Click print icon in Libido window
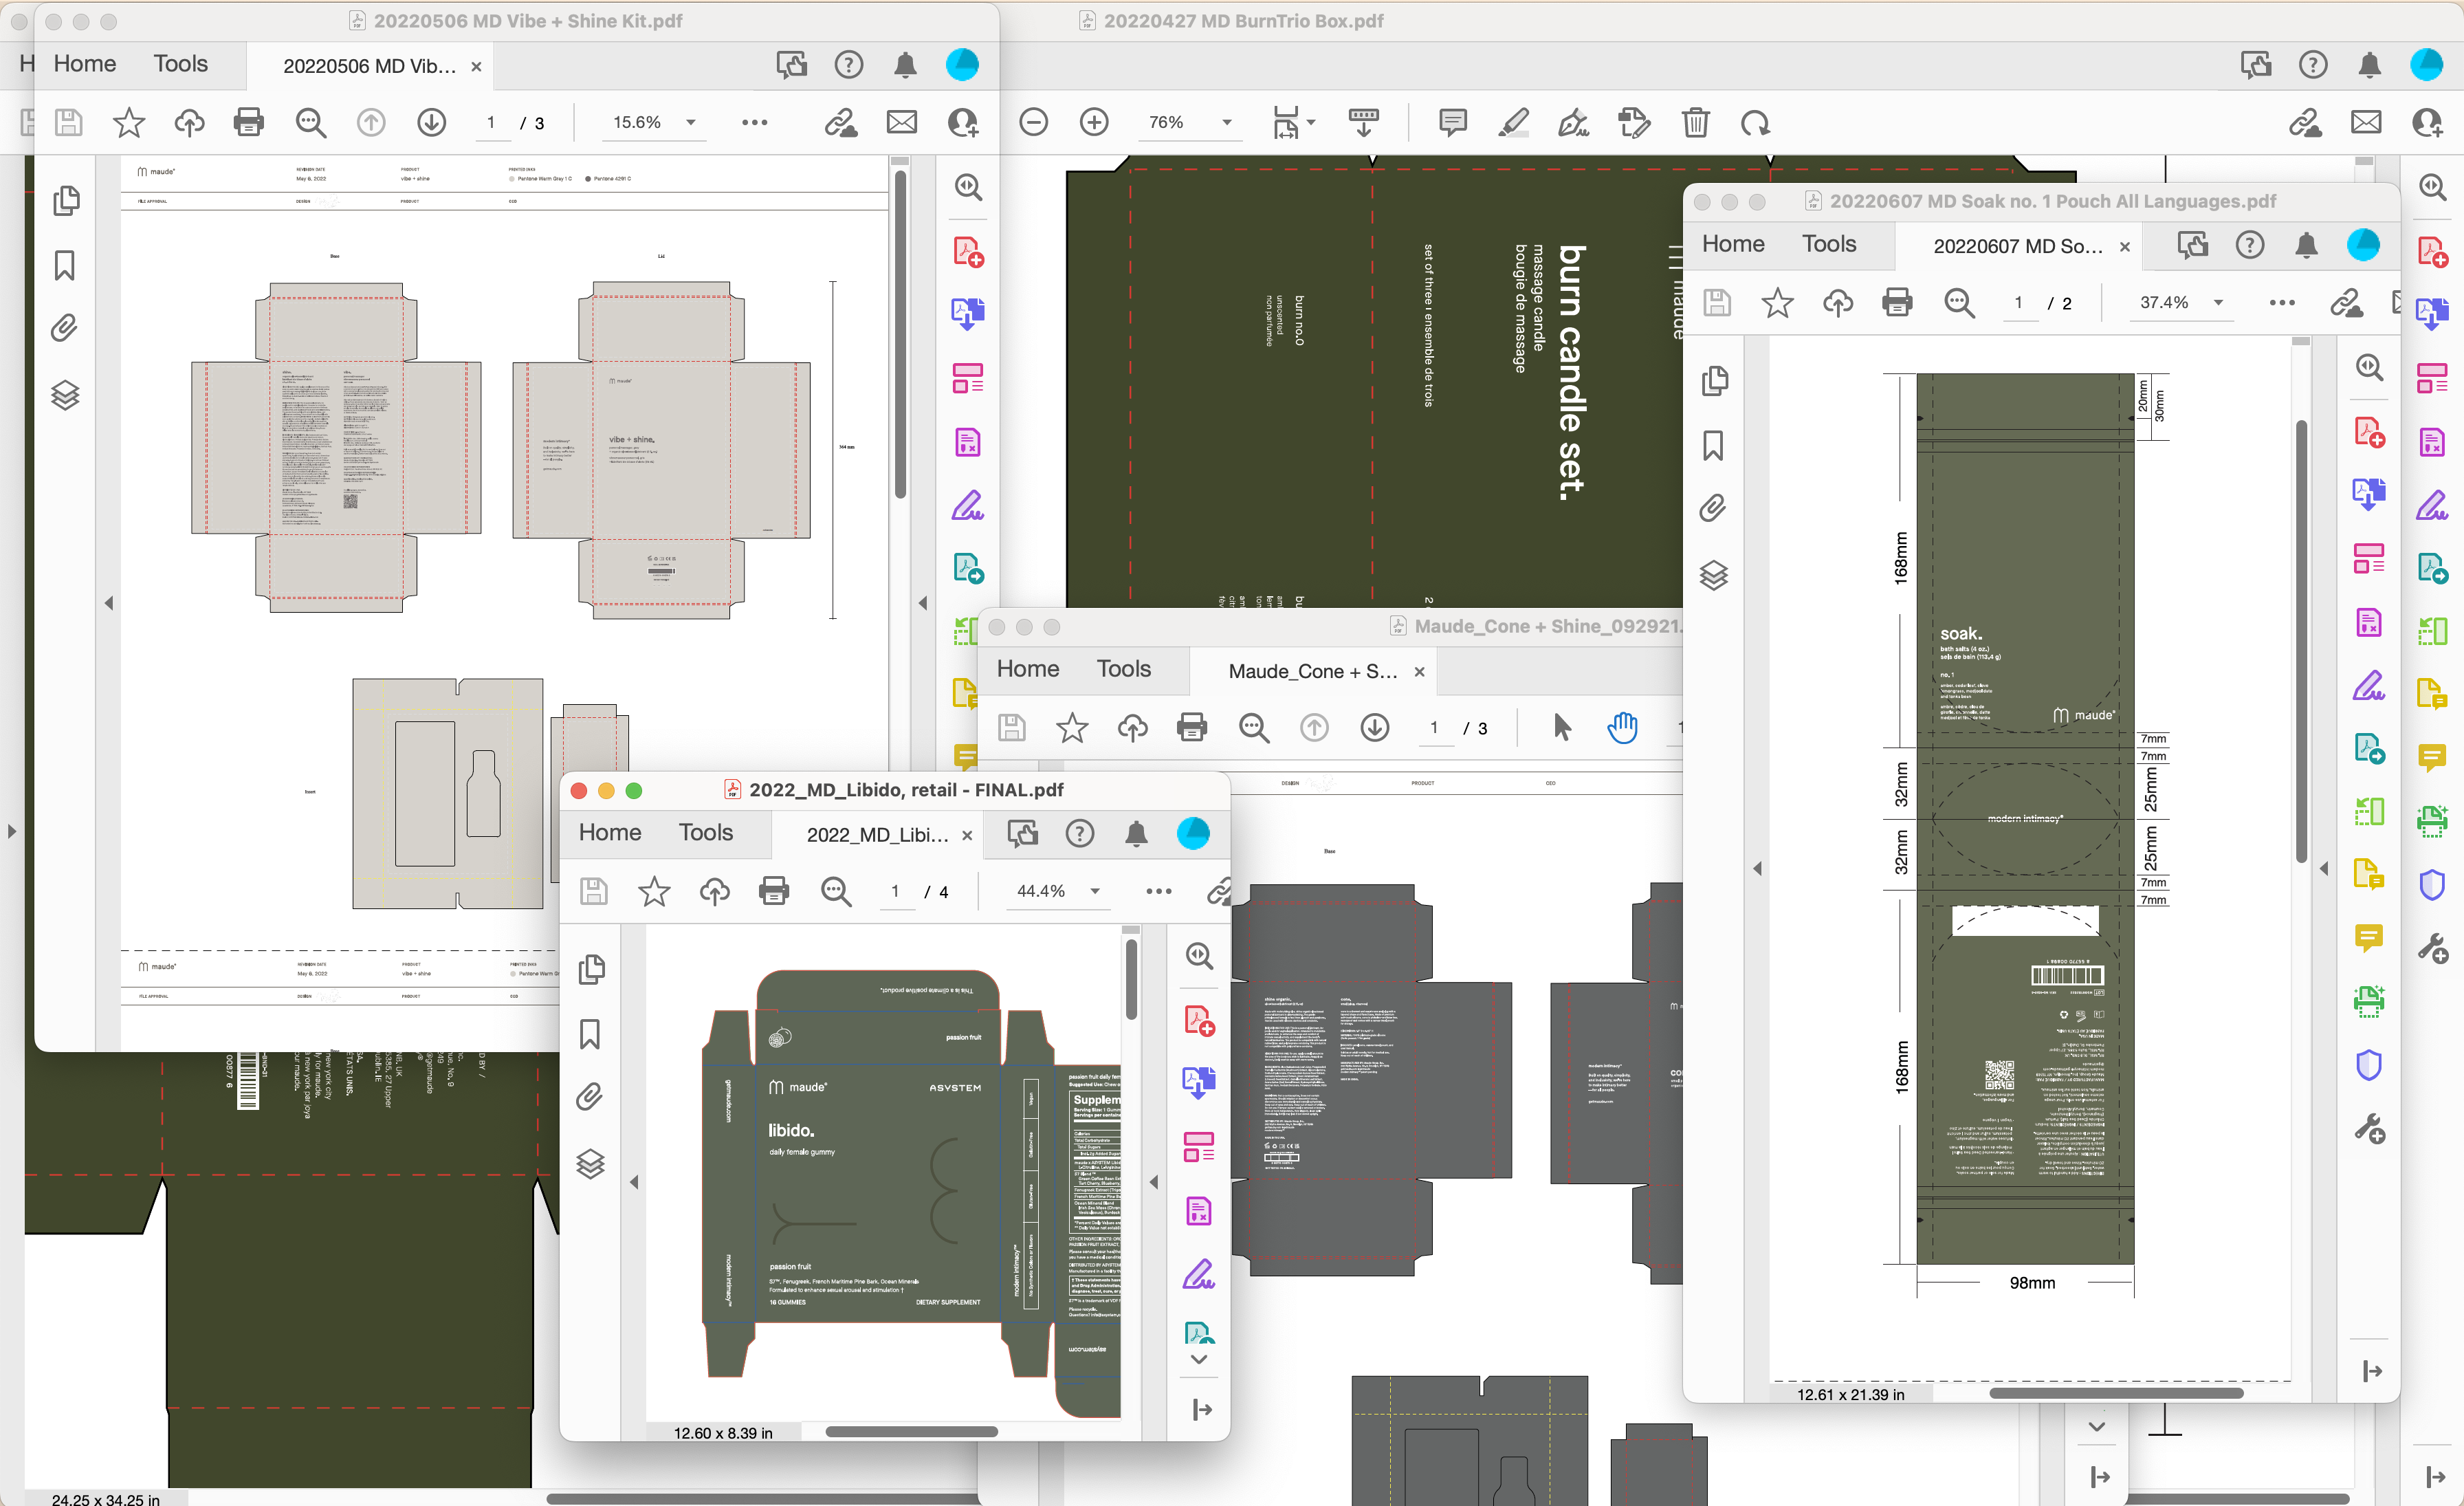 [773, 890]
